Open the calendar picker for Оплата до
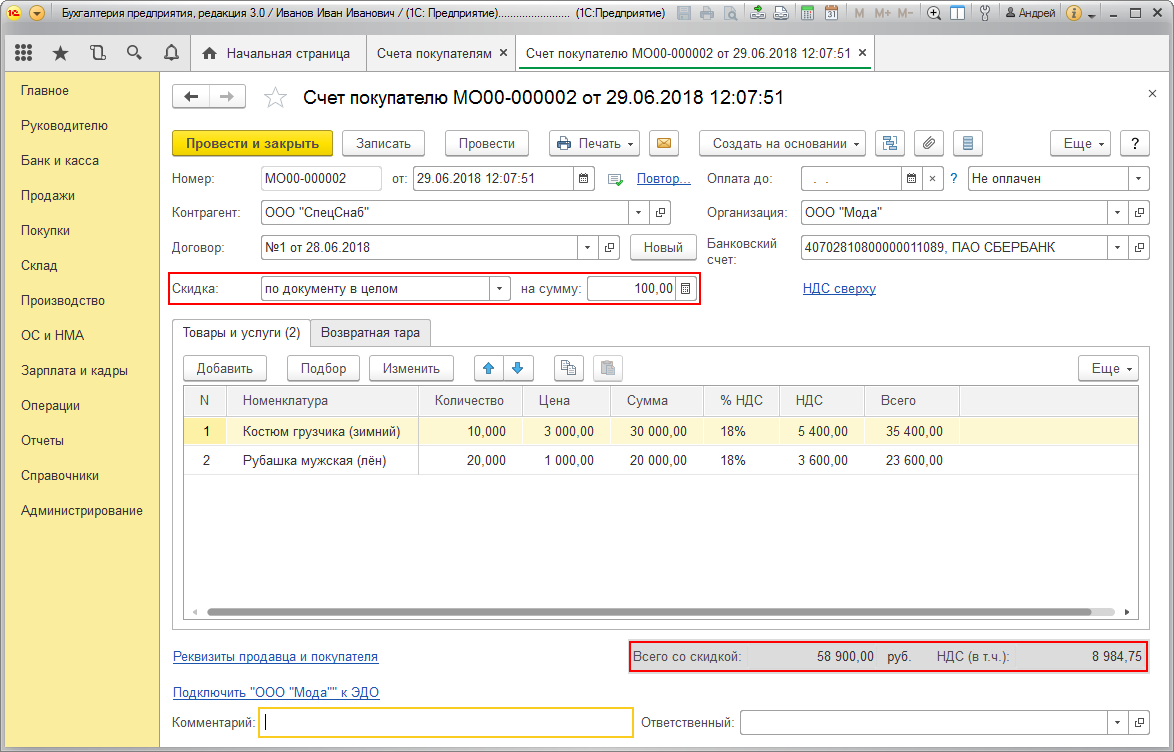 (x=911, y=179)
